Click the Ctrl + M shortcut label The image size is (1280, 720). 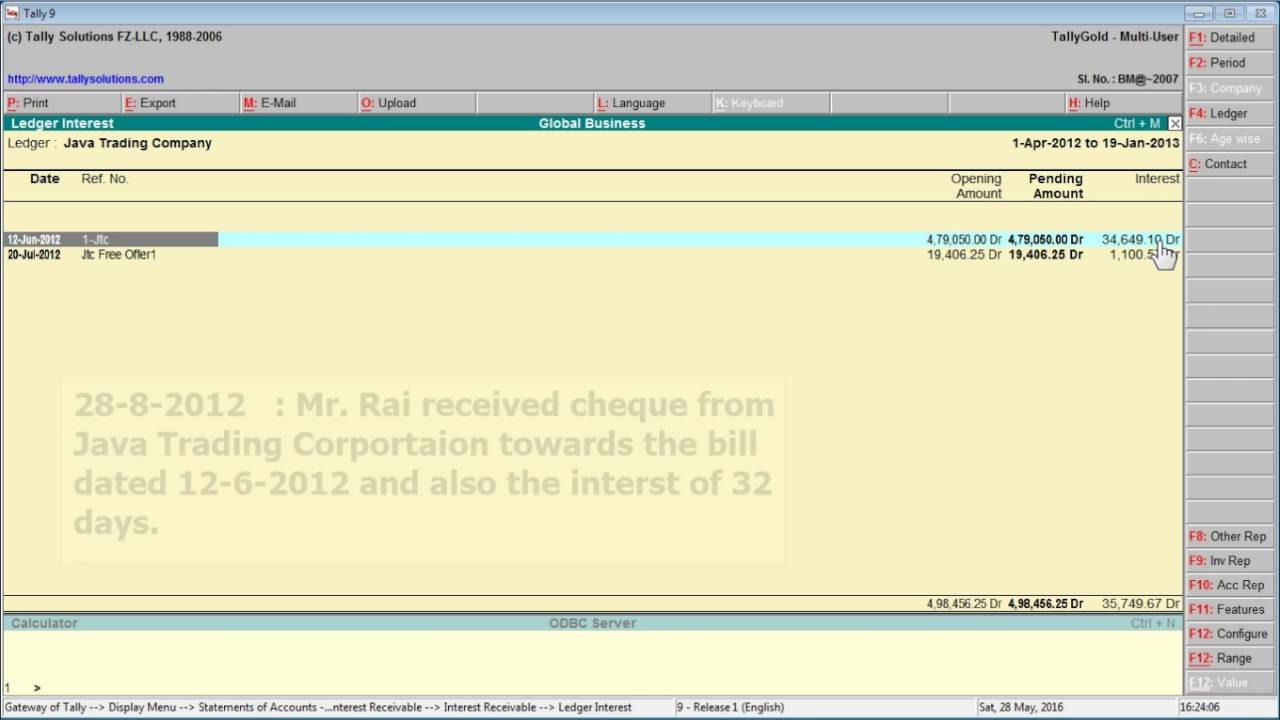(x=1137, y=123)
